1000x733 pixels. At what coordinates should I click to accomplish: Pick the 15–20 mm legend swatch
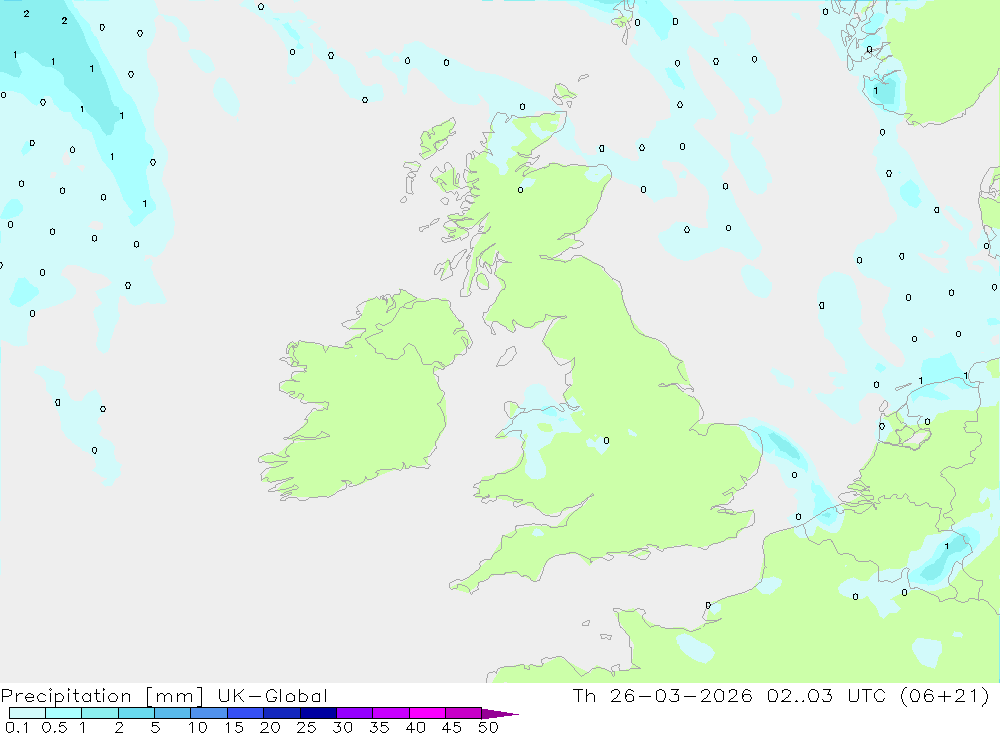pyautogui.click(x=245, y=713)
